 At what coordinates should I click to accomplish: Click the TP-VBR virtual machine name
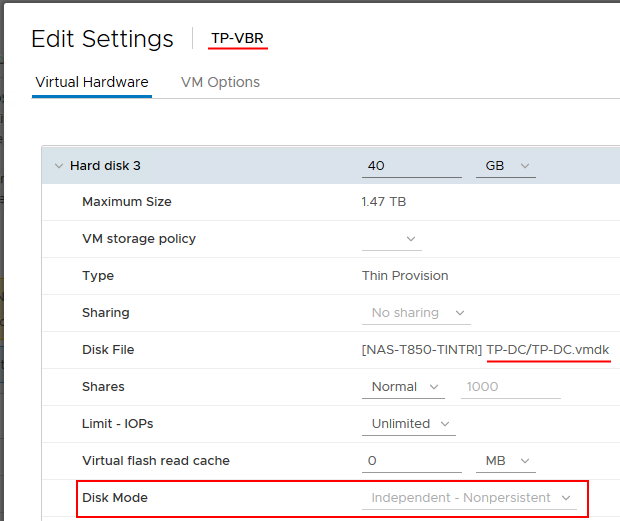238,39
